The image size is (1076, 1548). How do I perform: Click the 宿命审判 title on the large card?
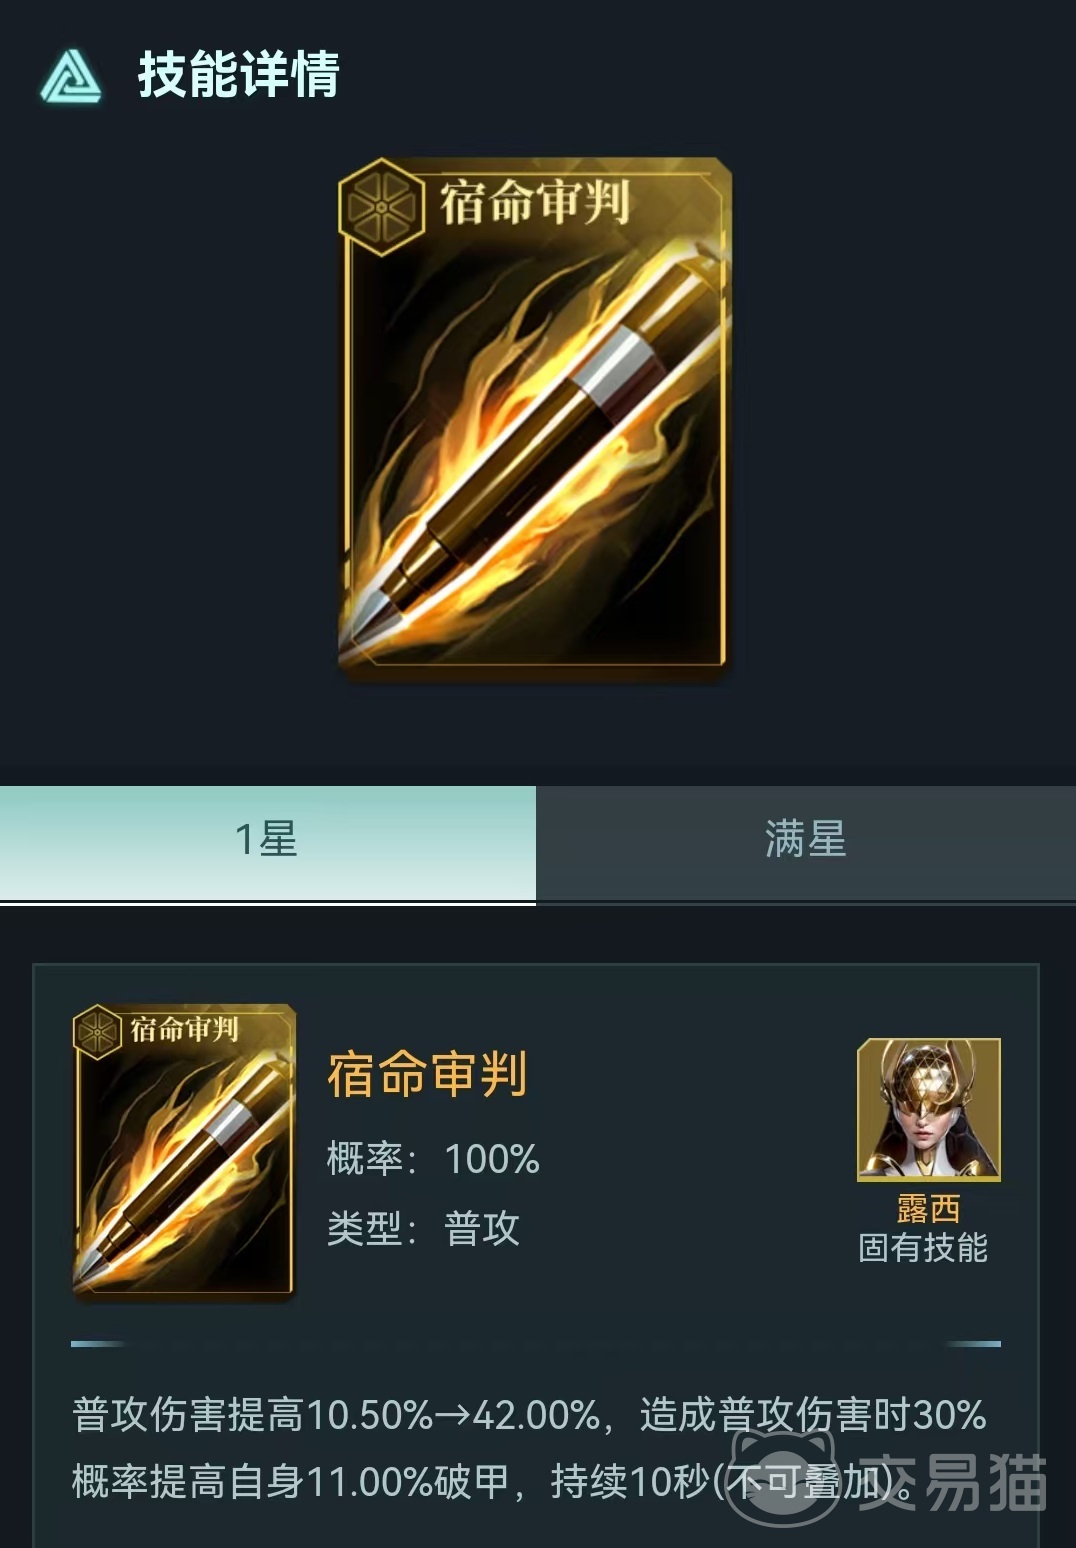[535, 202]
